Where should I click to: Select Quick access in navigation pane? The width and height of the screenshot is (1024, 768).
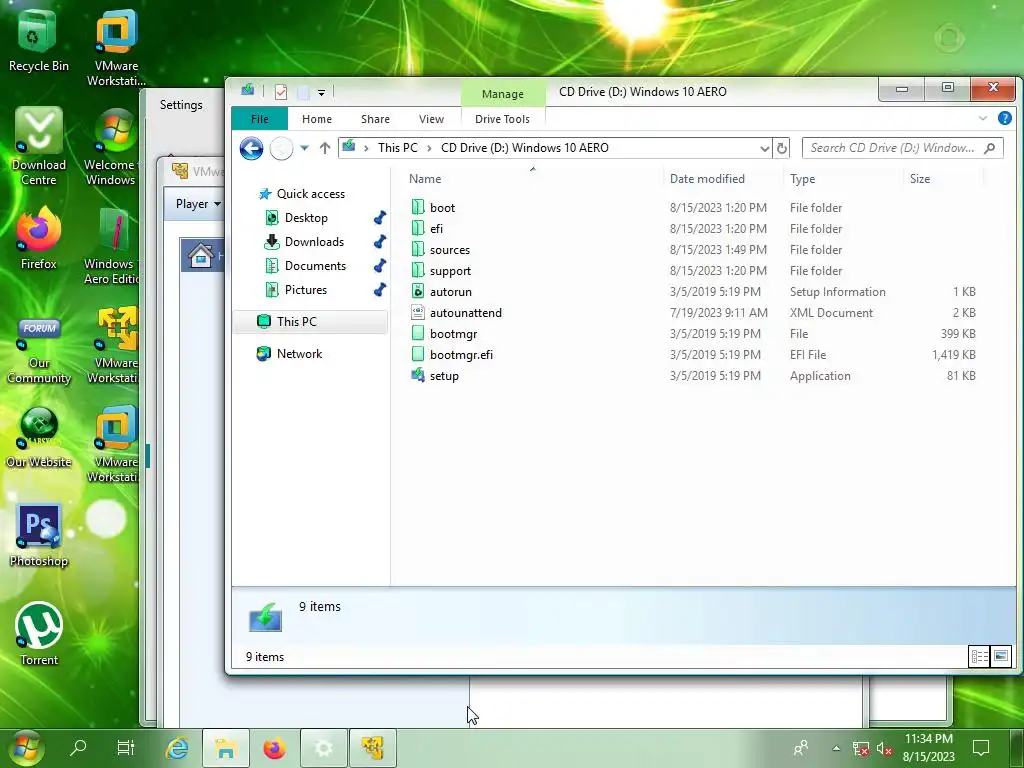tap(310, 194)
